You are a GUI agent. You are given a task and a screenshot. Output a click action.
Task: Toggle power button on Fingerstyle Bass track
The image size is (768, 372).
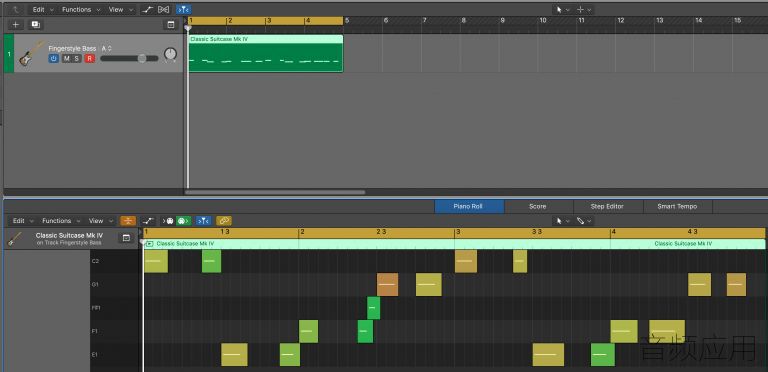[53, 59]
